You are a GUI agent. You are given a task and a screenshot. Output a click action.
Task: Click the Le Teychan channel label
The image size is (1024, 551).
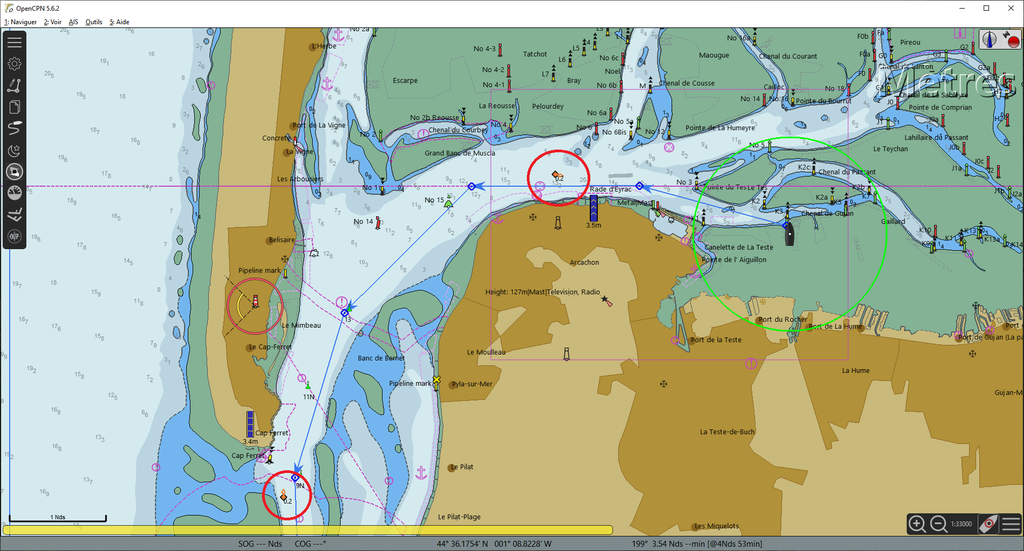(x=890, y=149)
